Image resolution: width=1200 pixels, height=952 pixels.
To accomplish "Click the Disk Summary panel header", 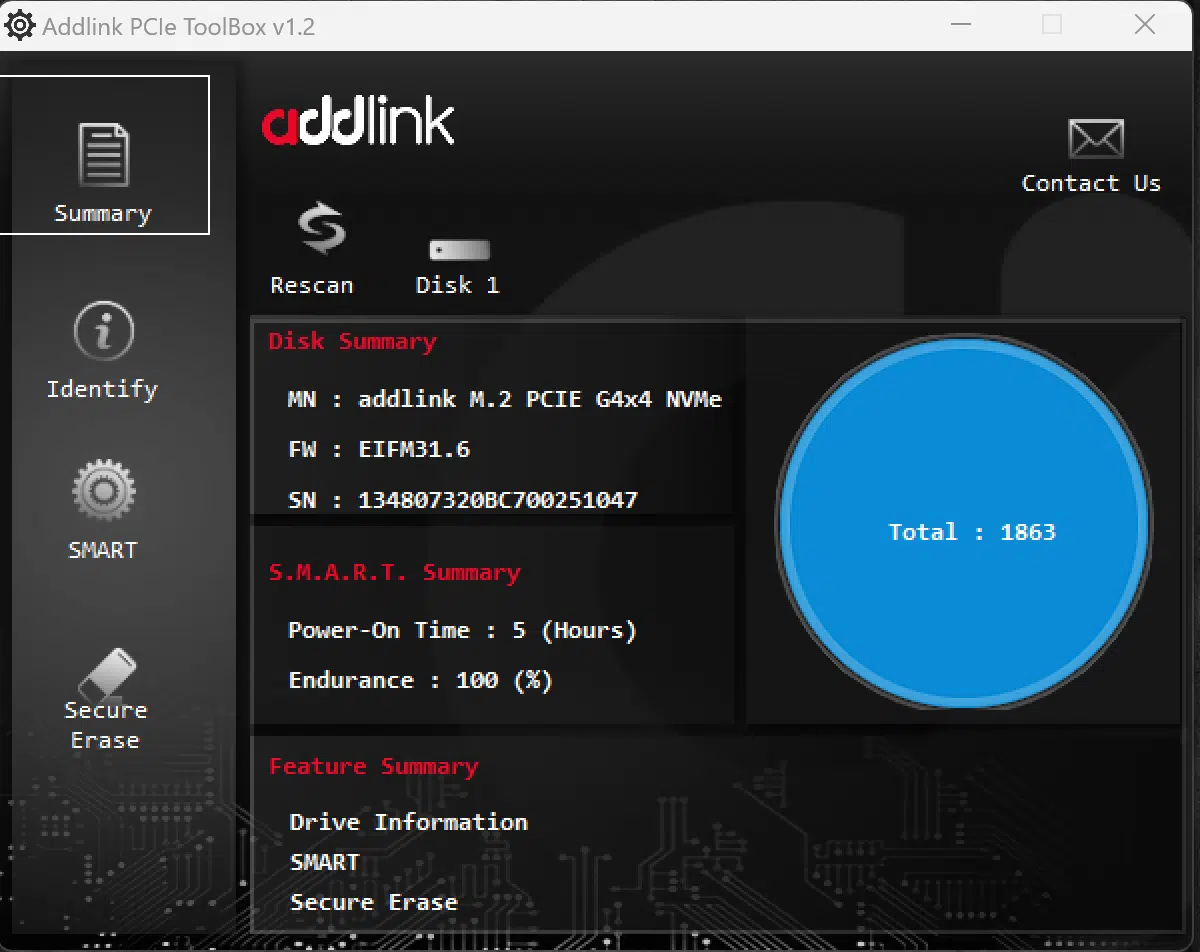I will tap(351, 341).
